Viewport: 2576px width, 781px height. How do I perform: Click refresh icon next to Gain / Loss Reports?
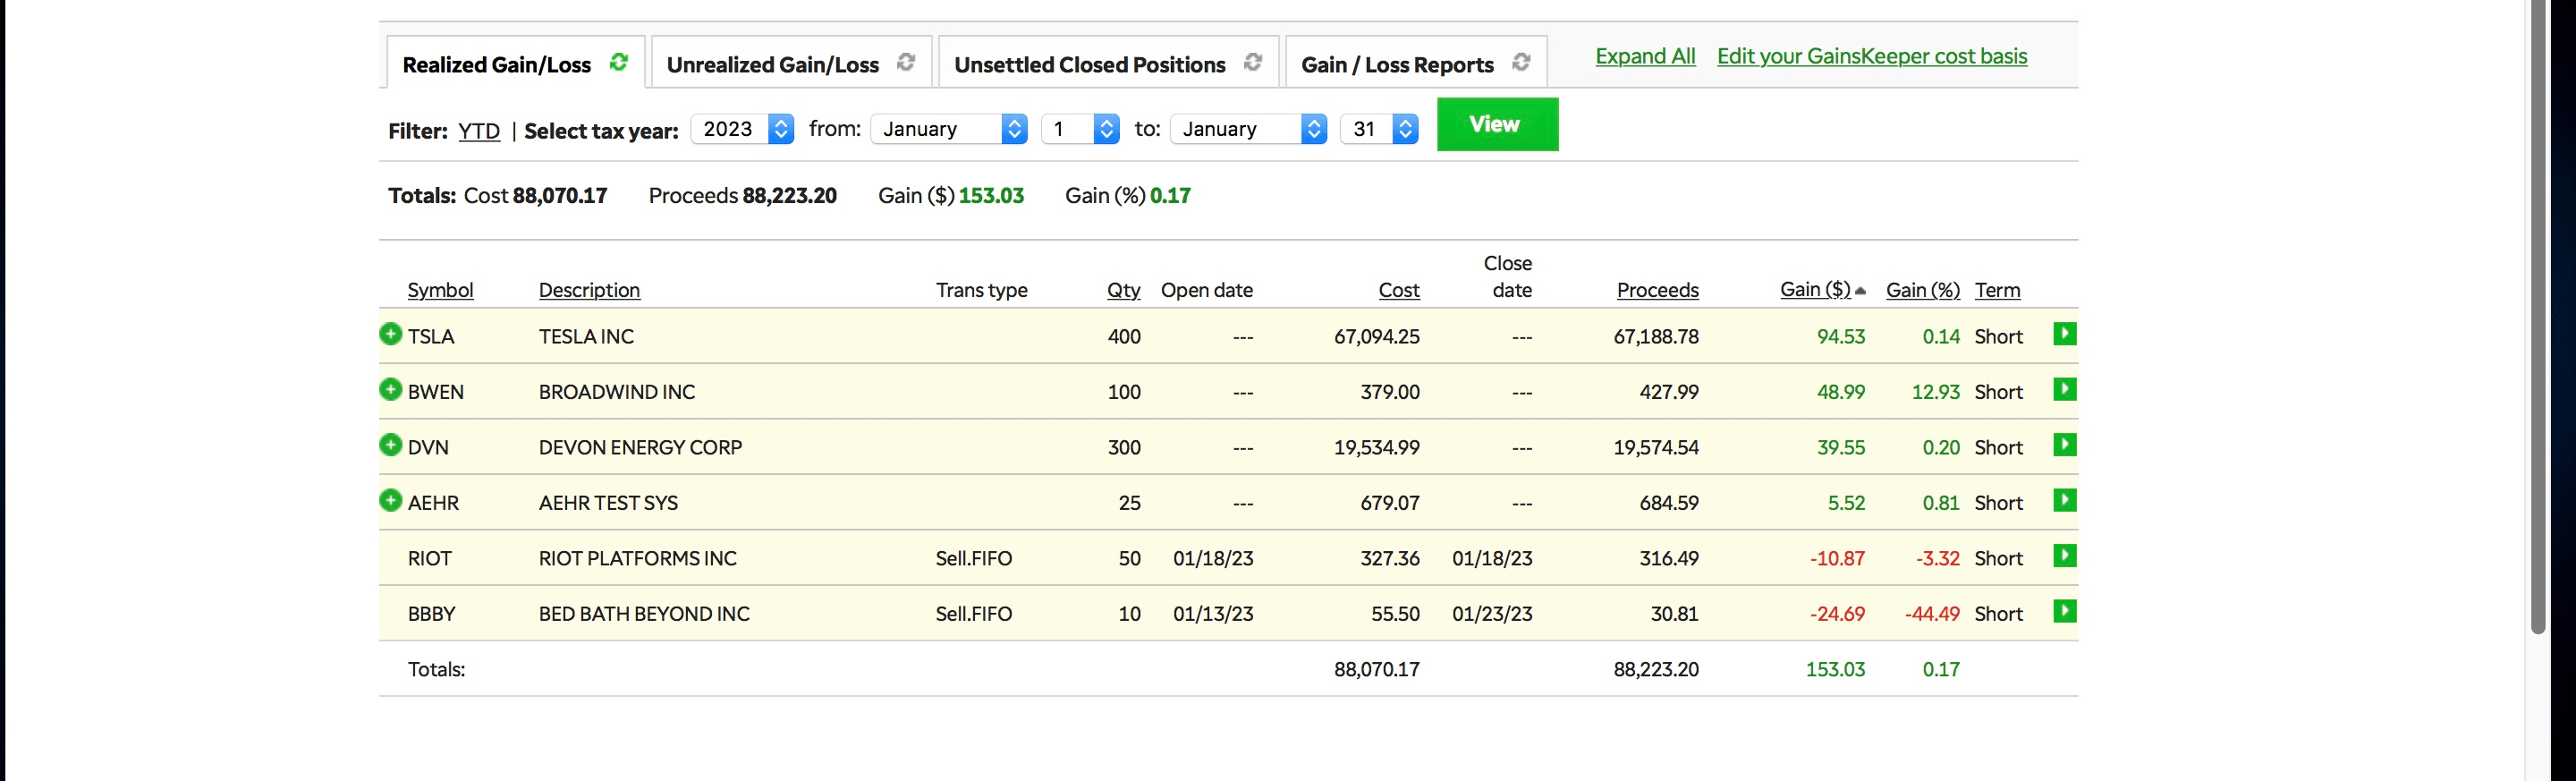click(1520, 63)
